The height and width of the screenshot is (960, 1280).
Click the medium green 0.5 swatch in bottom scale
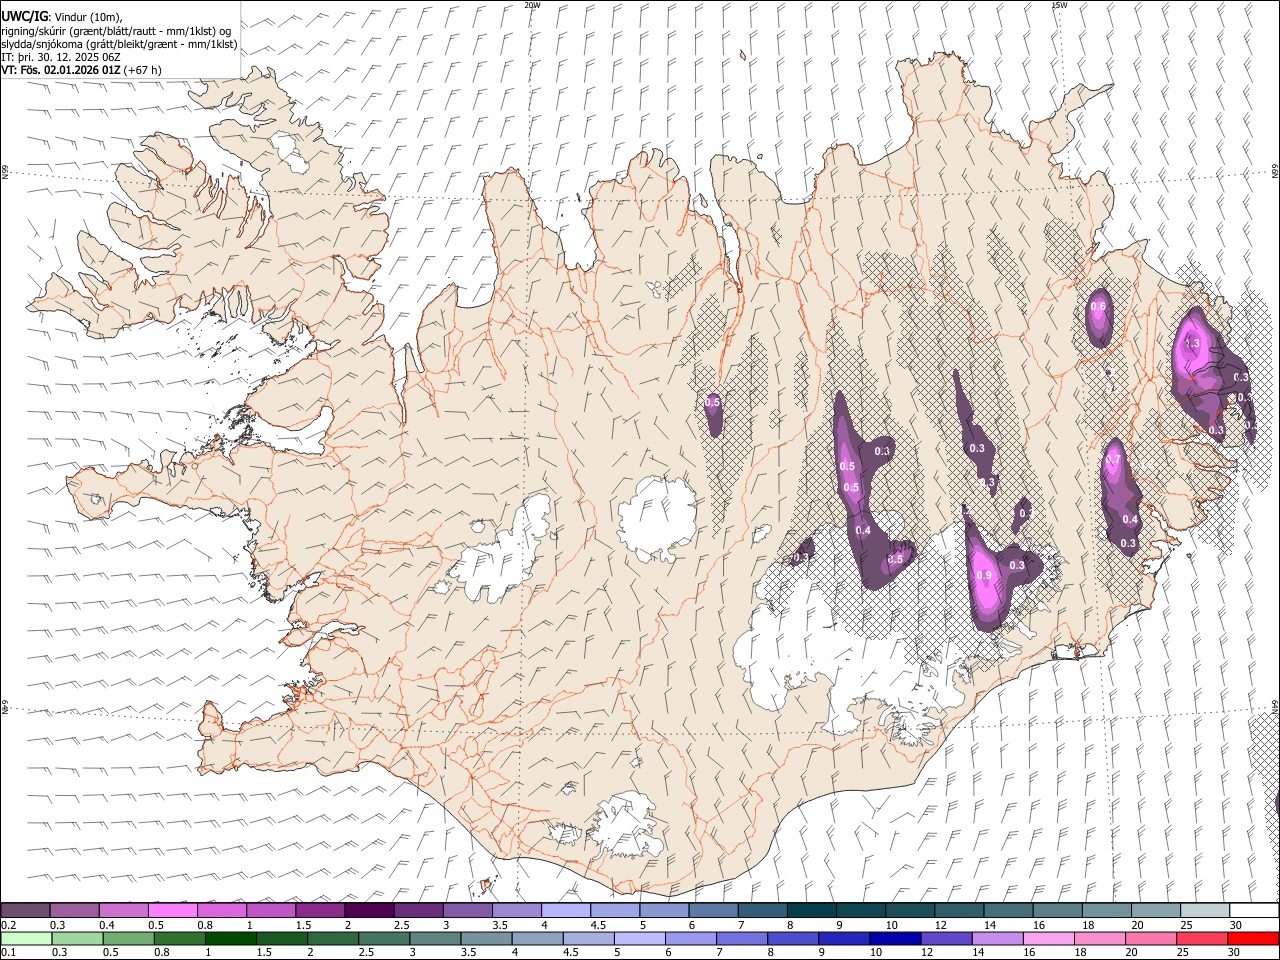[x=129, y=938]
